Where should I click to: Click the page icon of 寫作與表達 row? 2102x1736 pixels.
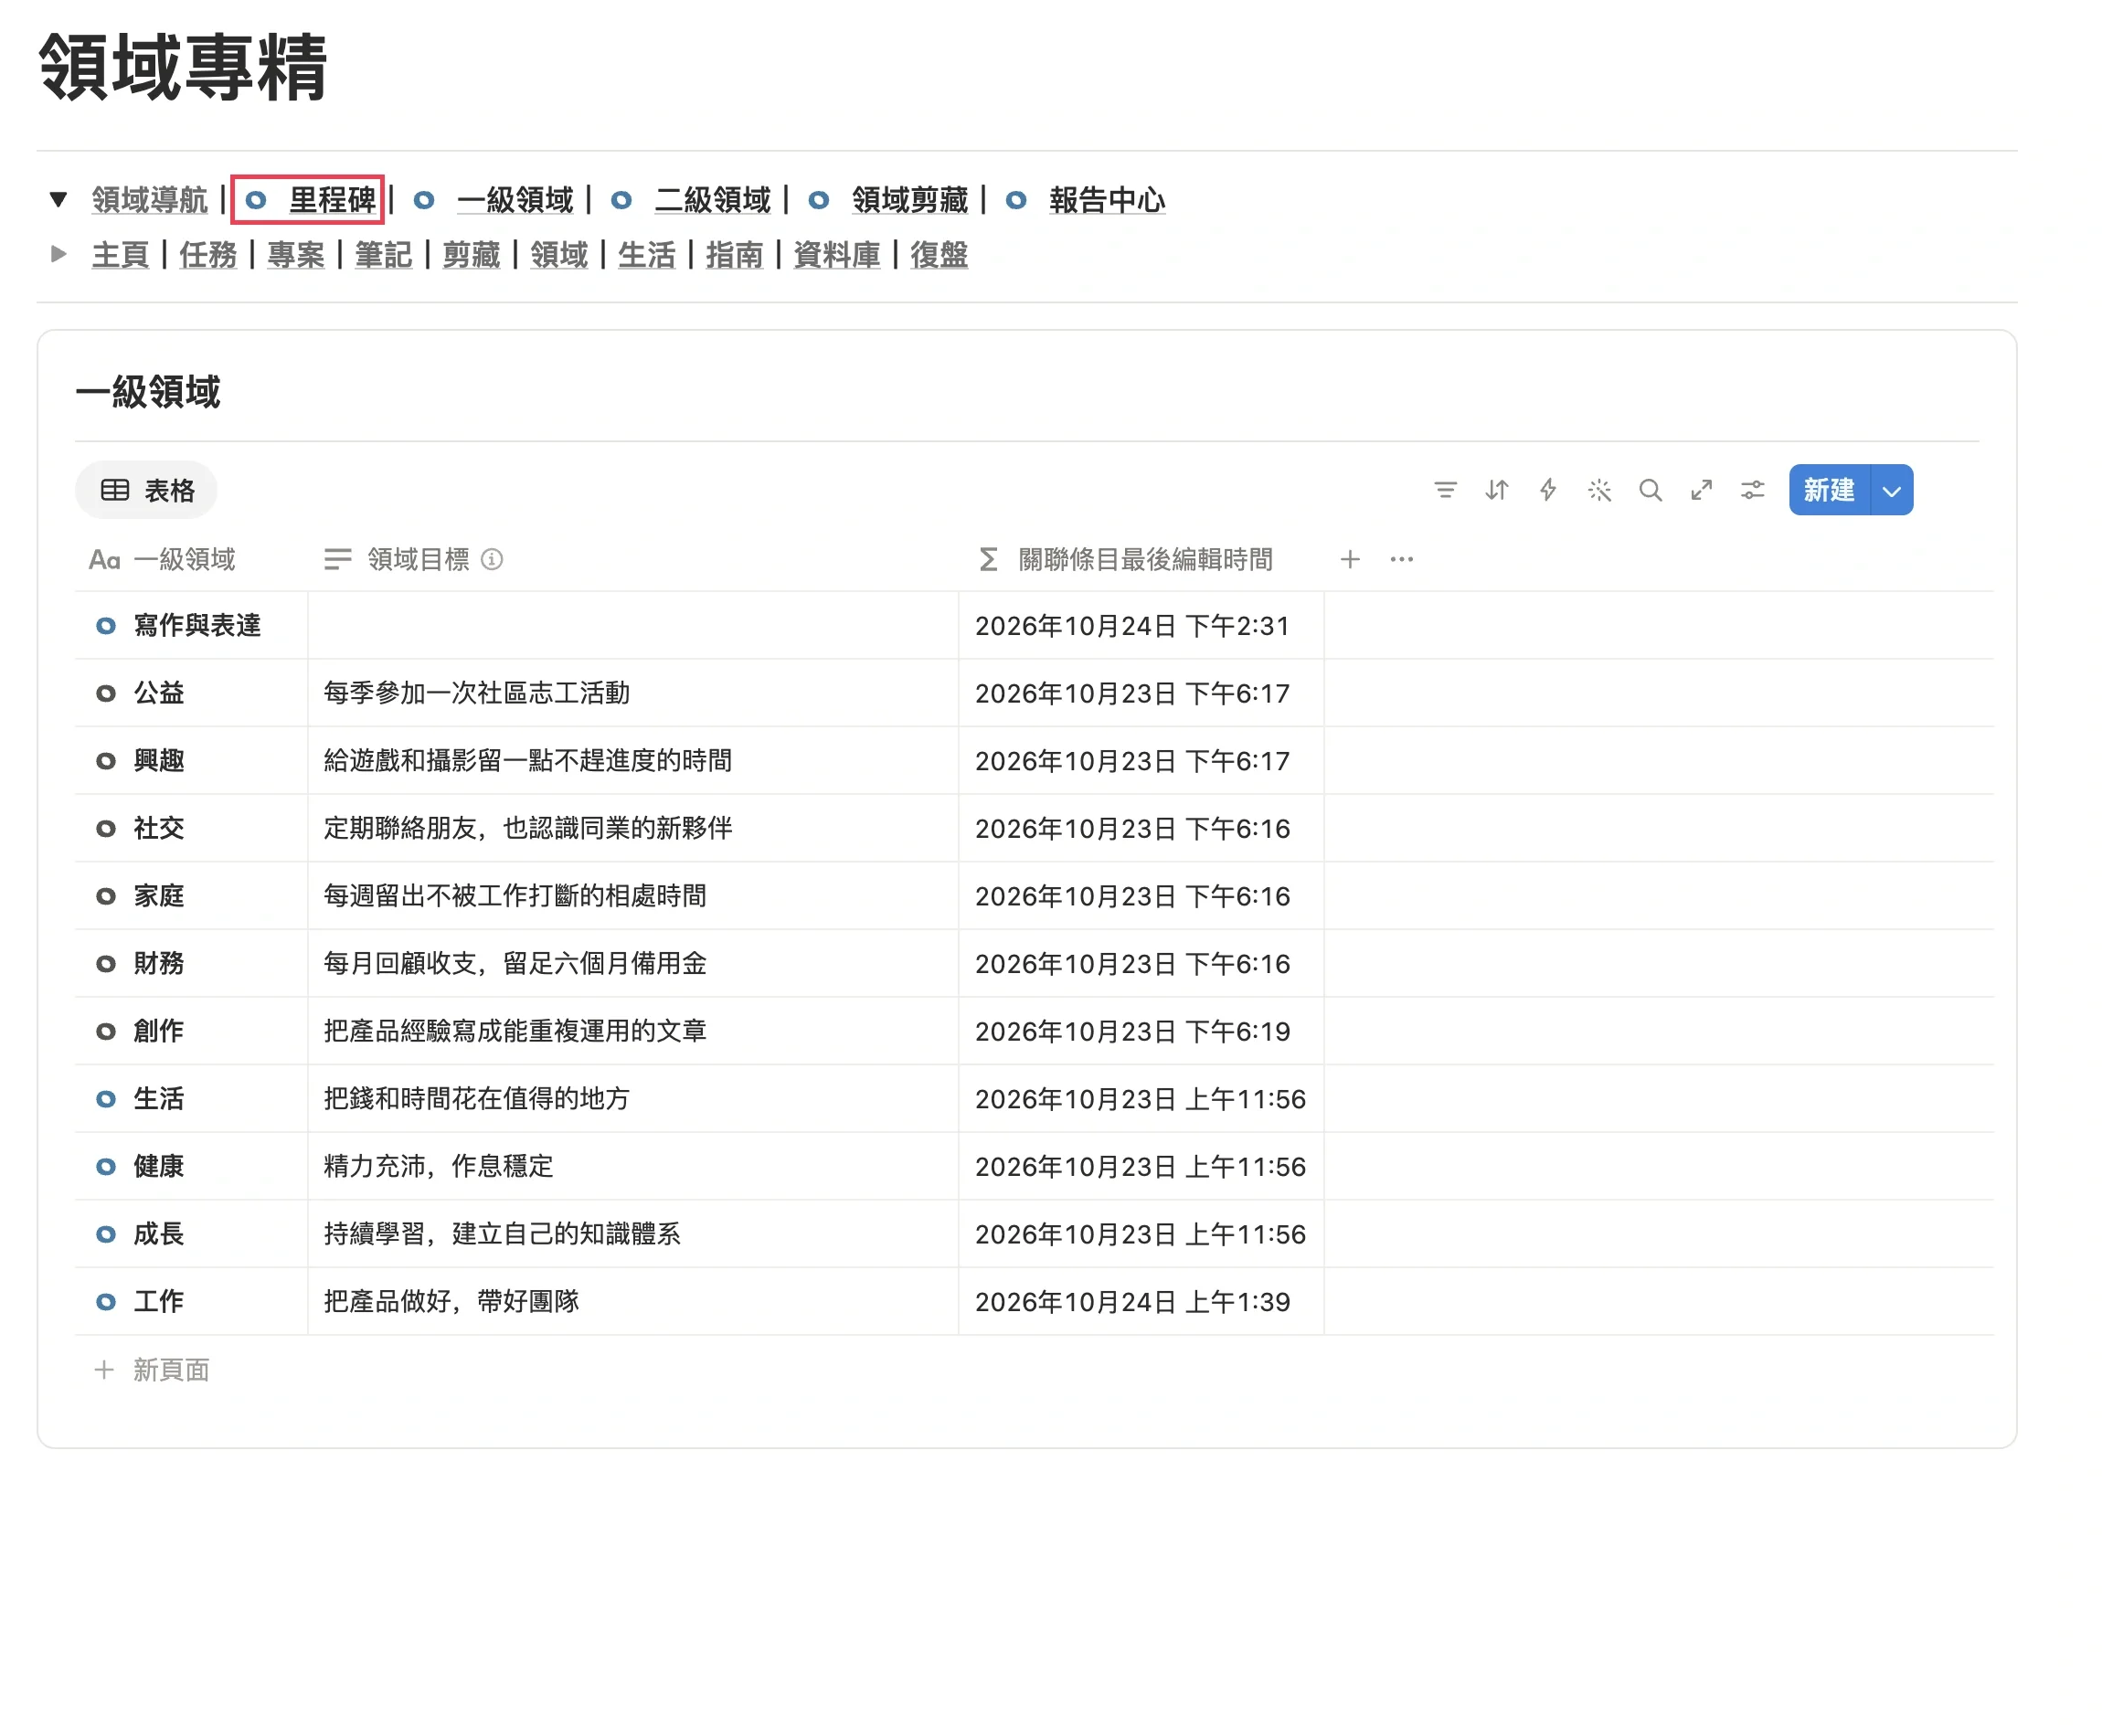pyautogui.click(x=105, y=626)
